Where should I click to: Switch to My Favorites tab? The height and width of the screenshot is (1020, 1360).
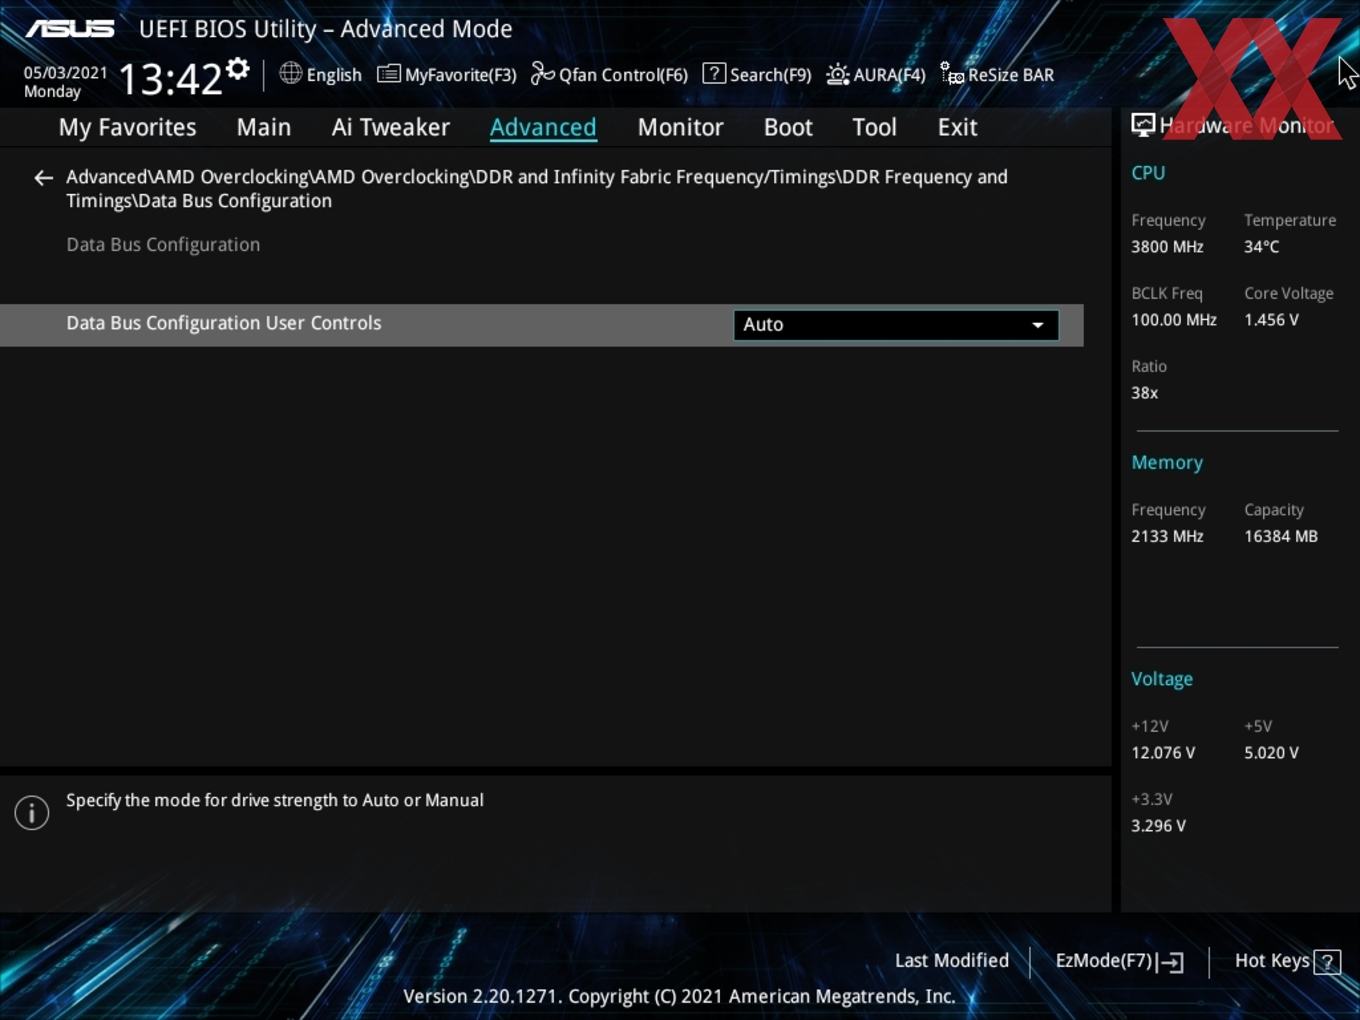point(127,127)
